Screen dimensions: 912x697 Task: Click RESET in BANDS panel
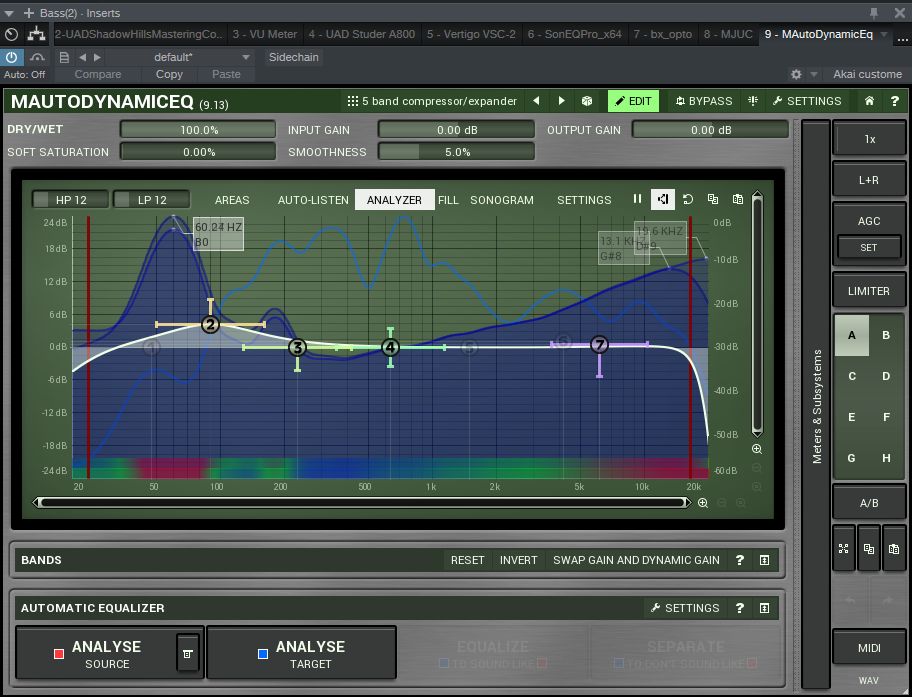coord(467,560)
